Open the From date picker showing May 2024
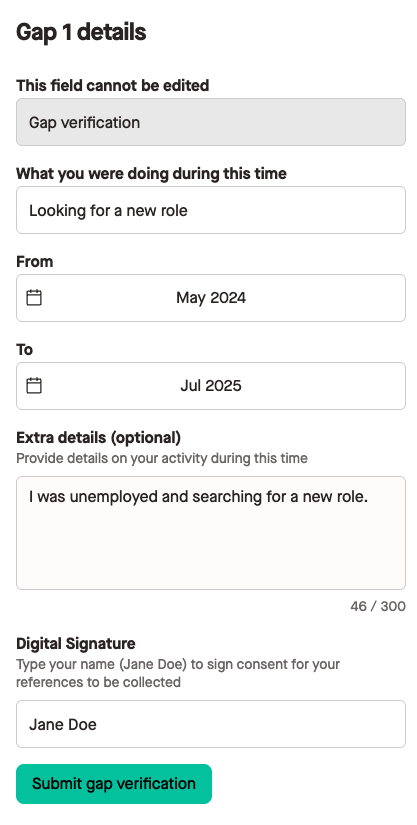Screen dimensions: 417x825 (x=211, y=298)
